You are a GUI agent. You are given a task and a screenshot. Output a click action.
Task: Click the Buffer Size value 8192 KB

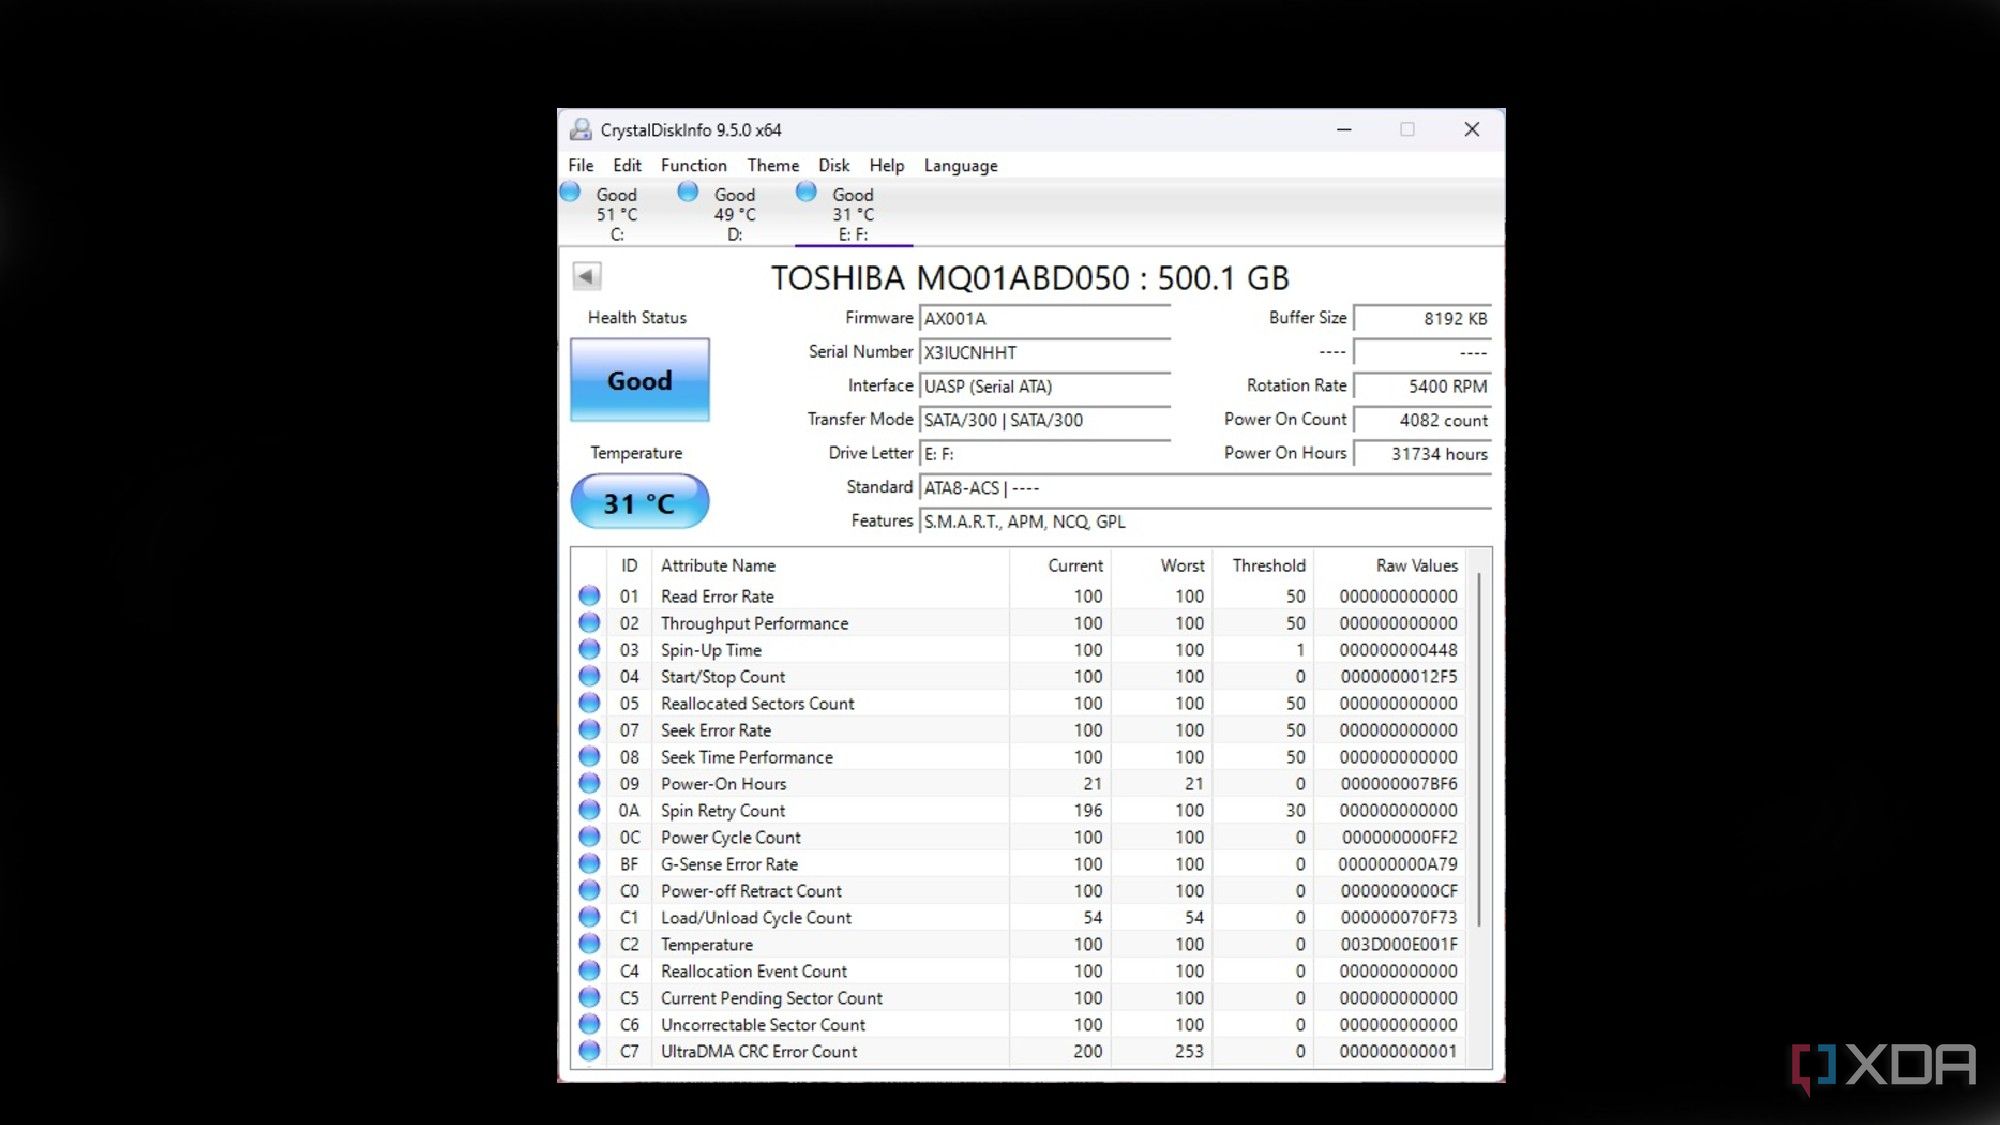click(x=1422, y=319)
